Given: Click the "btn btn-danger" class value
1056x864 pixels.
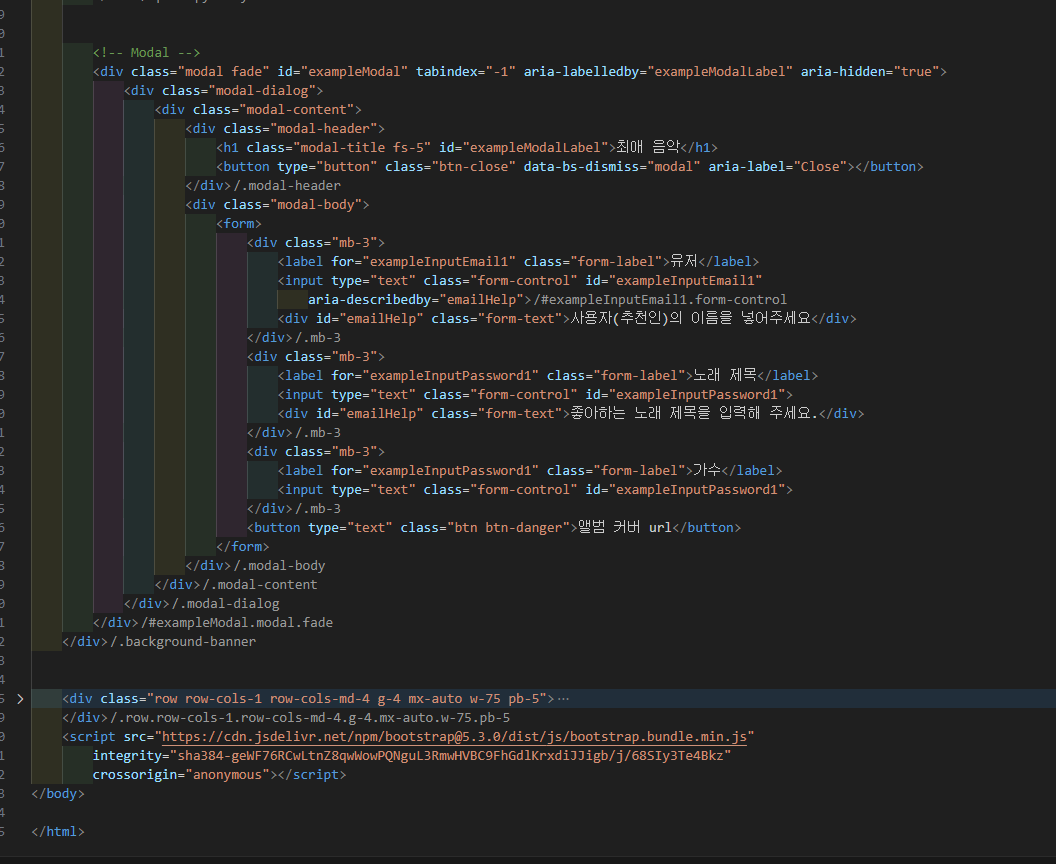Looking at the screenshot, I should pyautogui.click(x=508, y=528).
